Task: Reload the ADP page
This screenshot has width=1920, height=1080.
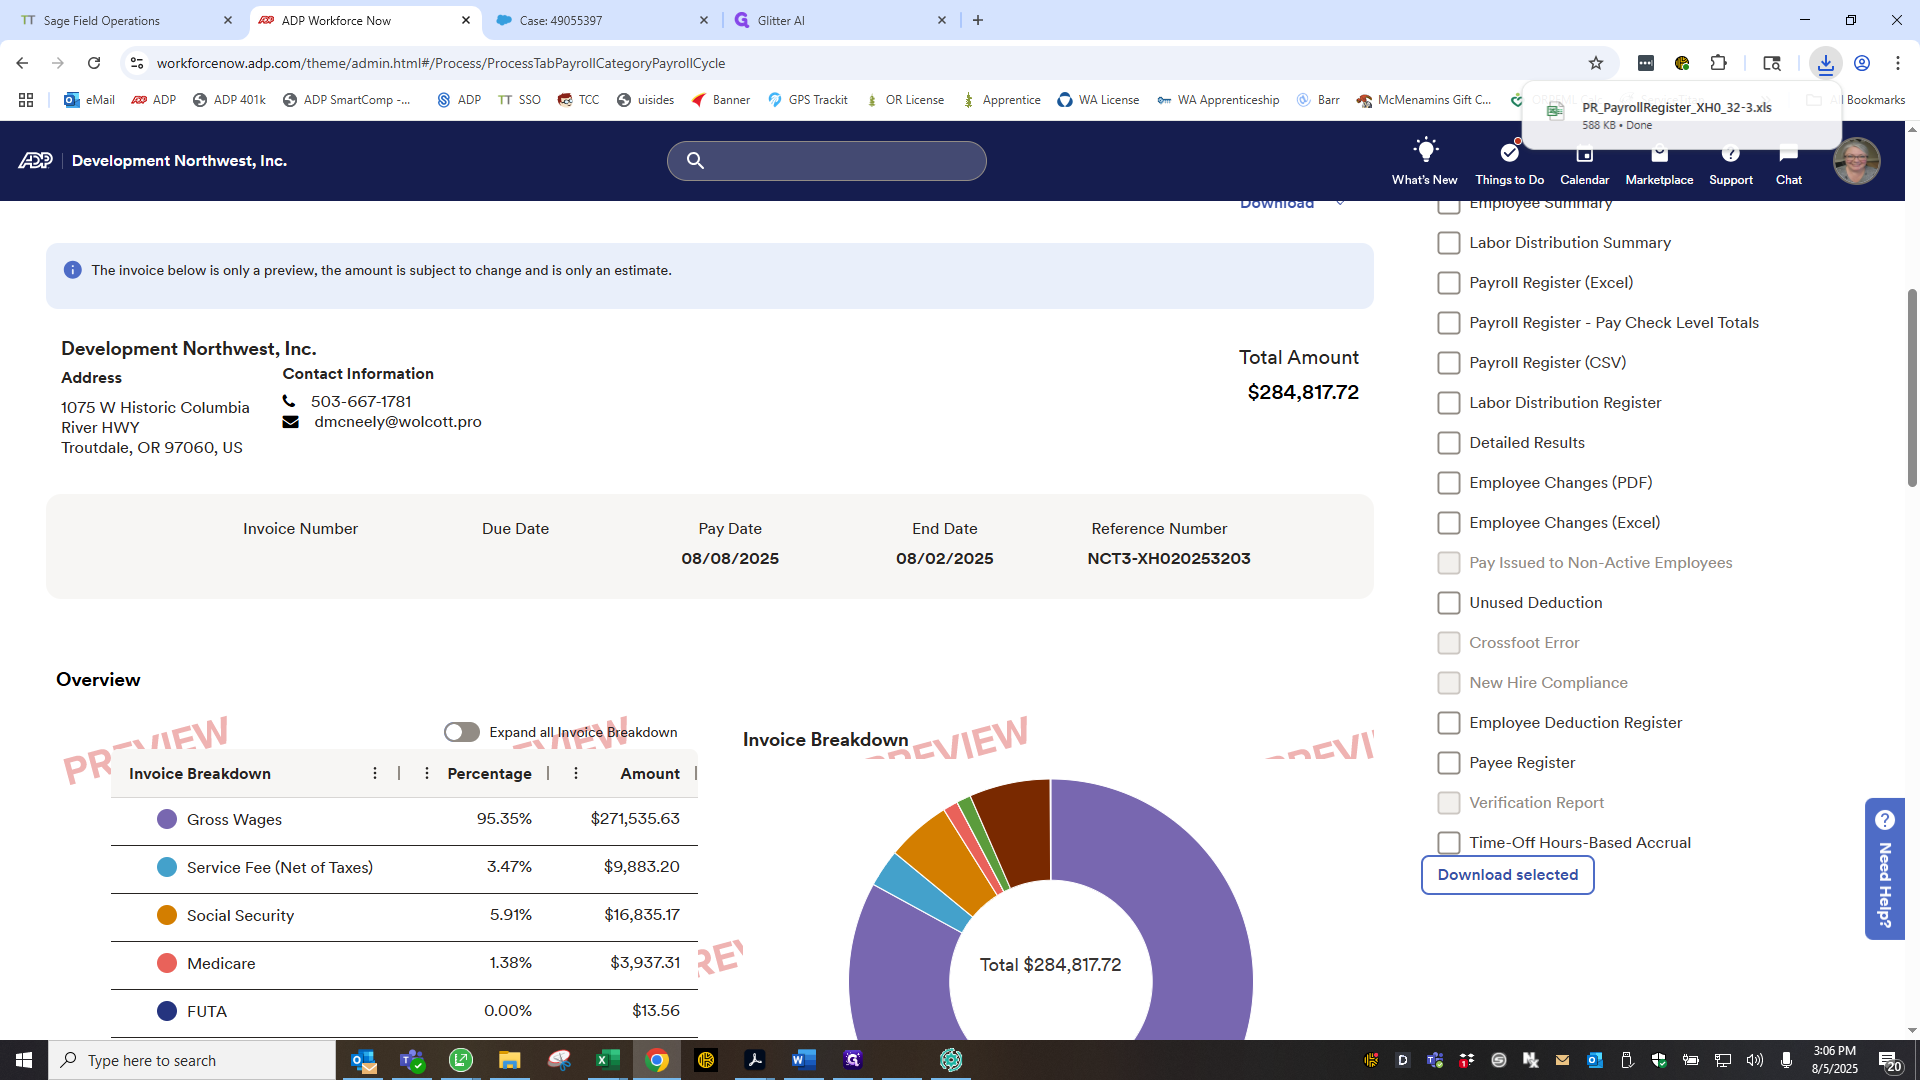Action: point(94,63)
